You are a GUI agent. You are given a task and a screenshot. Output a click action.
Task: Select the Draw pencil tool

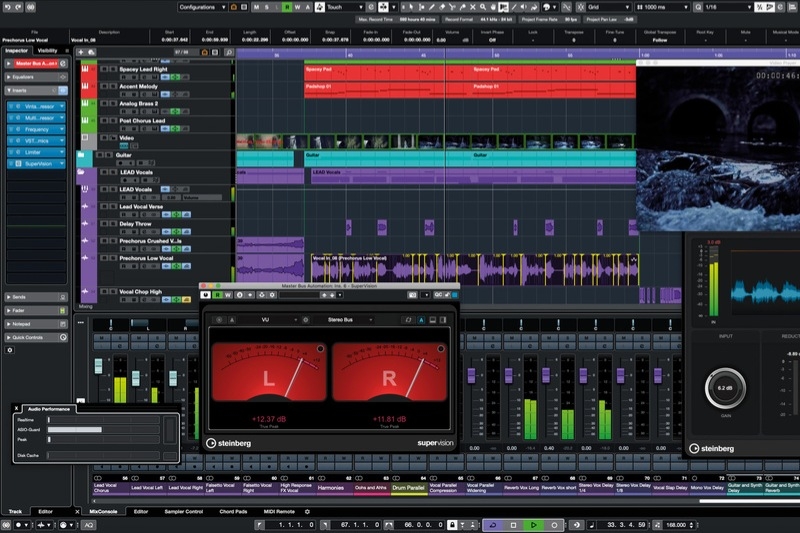click(432, 7)
